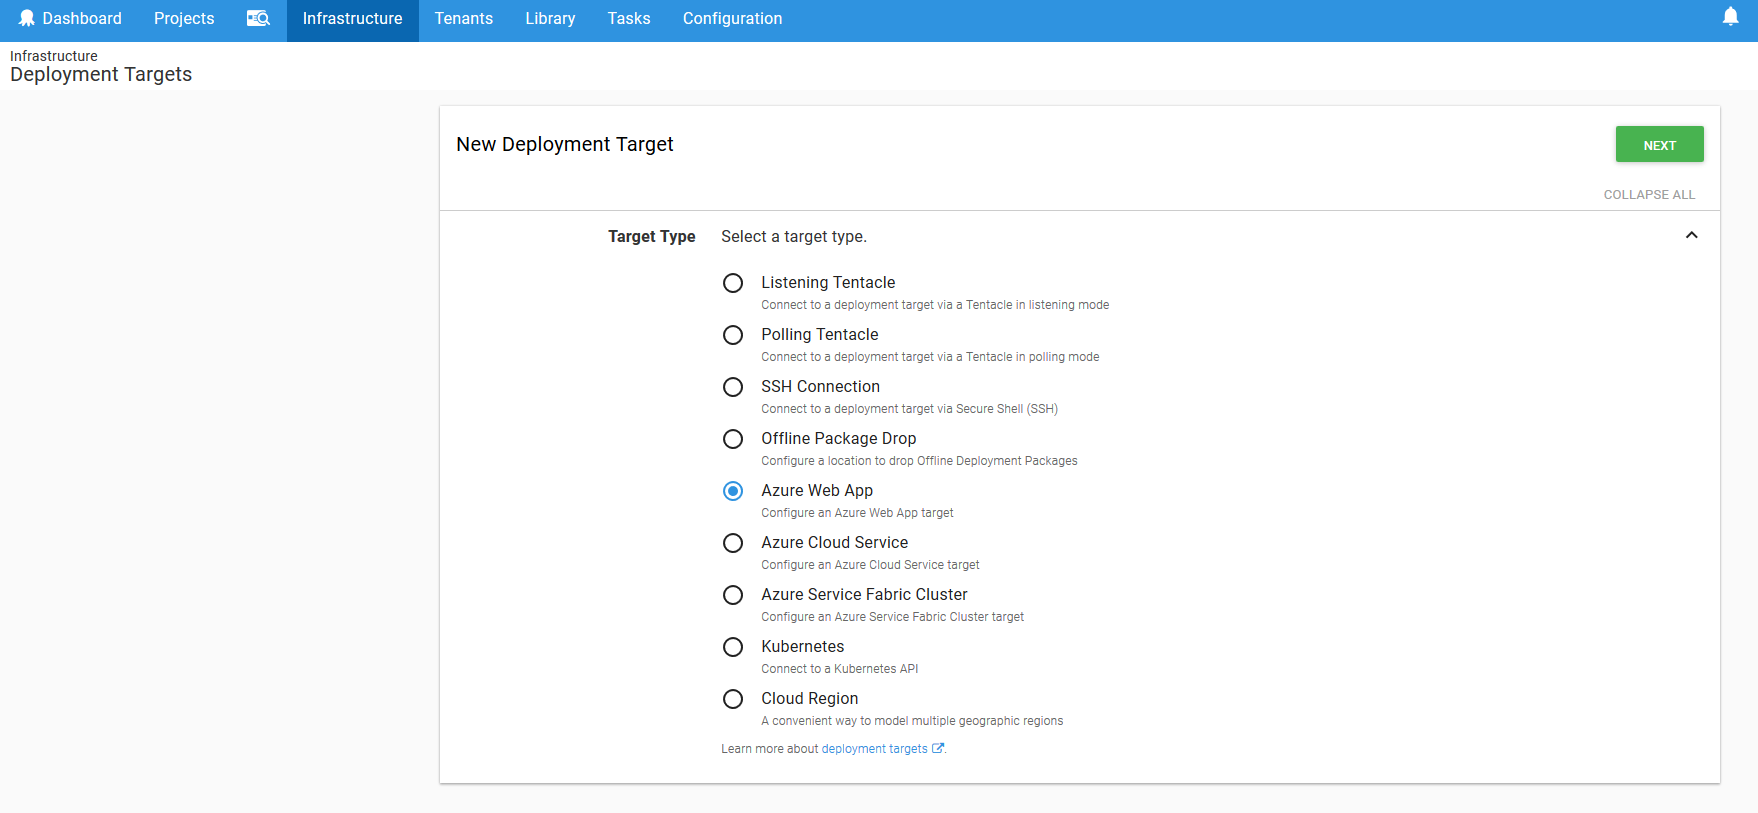
Task: Open Projects menu item
Action: (184, 18)
